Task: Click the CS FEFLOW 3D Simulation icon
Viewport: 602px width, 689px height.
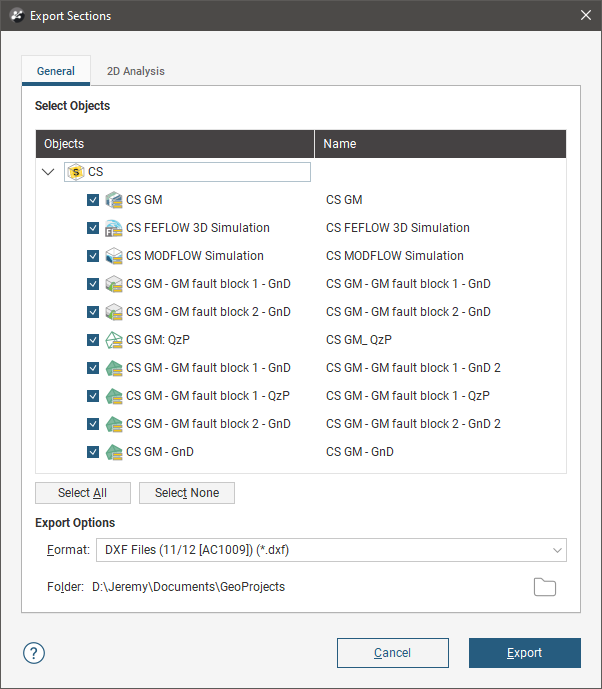Action: click(114, 228)
